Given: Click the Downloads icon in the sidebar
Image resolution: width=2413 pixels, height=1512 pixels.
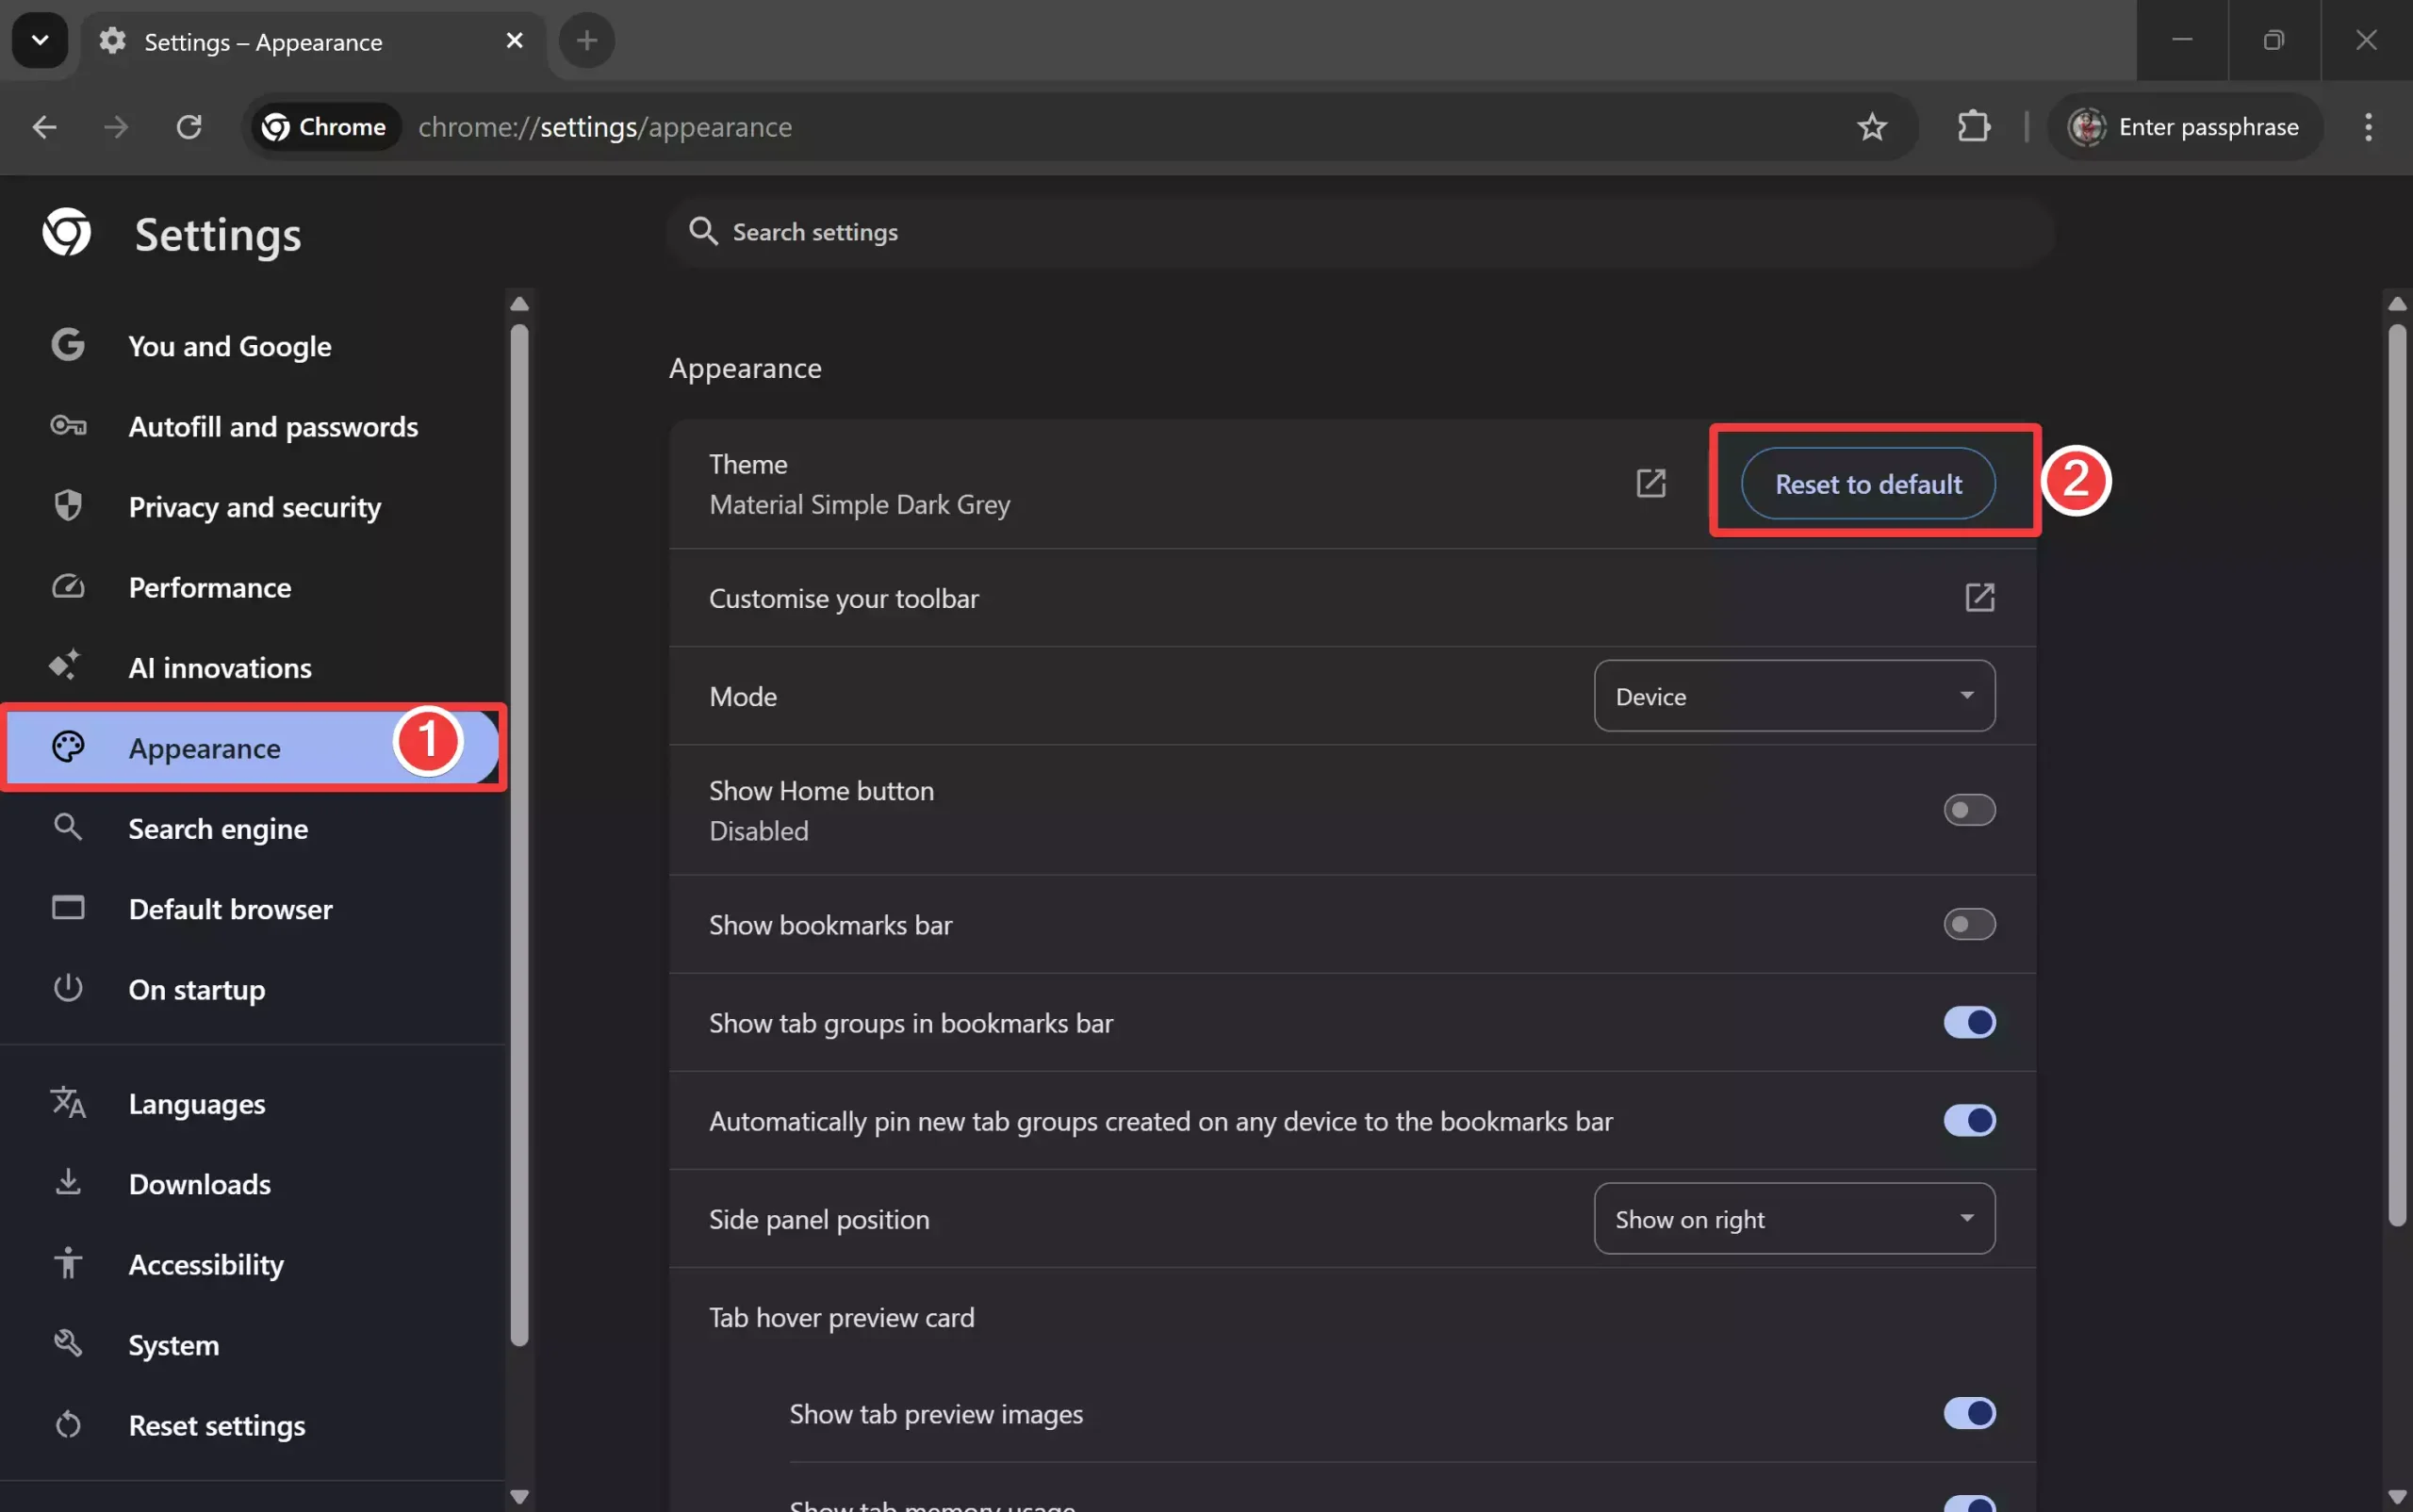Looking at the screenshot, I should pos(67,1182).
